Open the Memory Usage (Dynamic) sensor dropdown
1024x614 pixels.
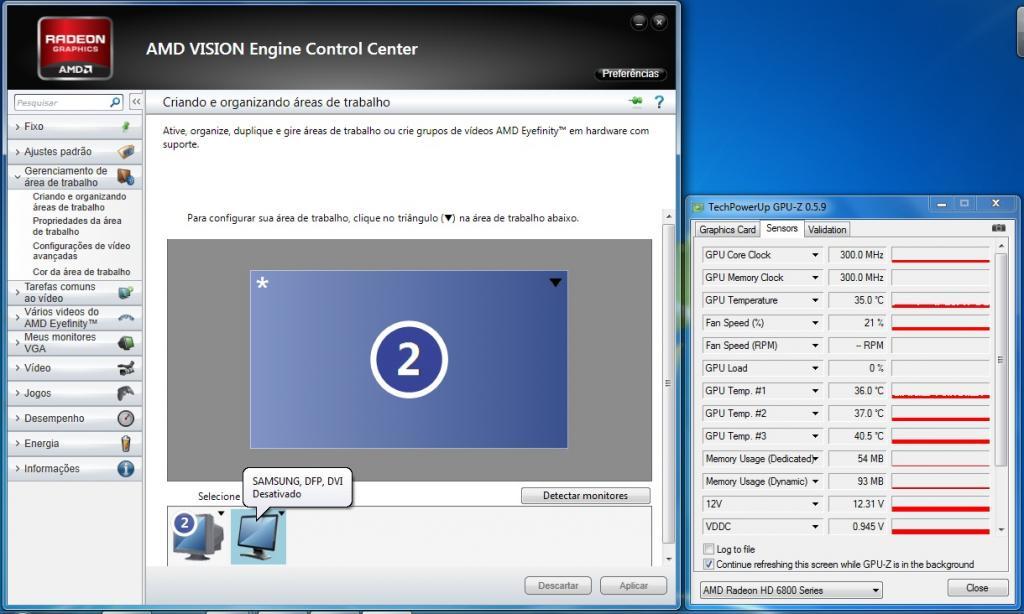tap(815, 481)
